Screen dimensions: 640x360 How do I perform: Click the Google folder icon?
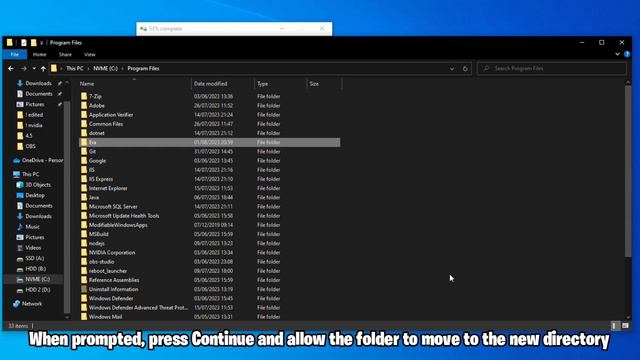pos(84,160)
